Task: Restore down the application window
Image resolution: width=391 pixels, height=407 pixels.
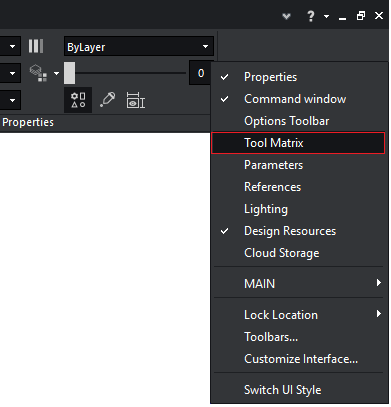Action: pos(361,16)
